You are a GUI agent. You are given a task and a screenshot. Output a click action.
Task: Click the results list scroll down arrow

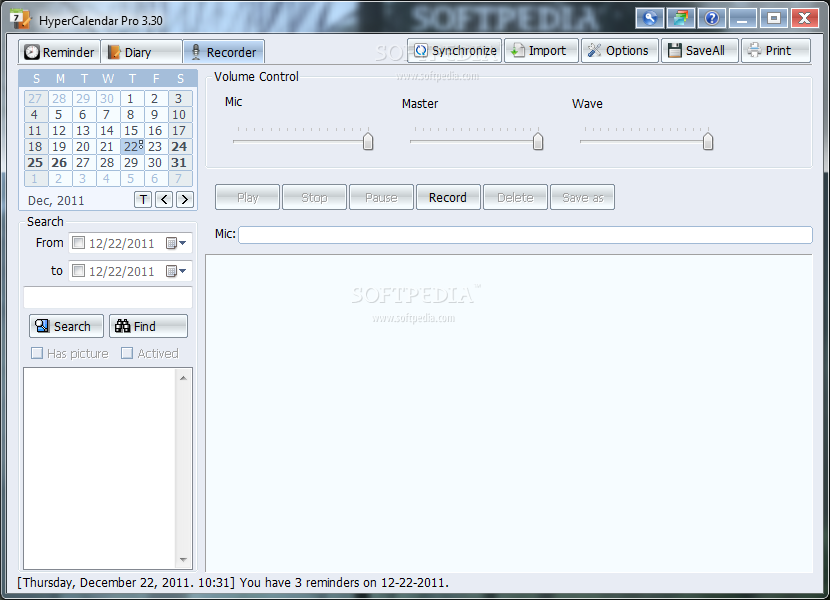point(183,560)
